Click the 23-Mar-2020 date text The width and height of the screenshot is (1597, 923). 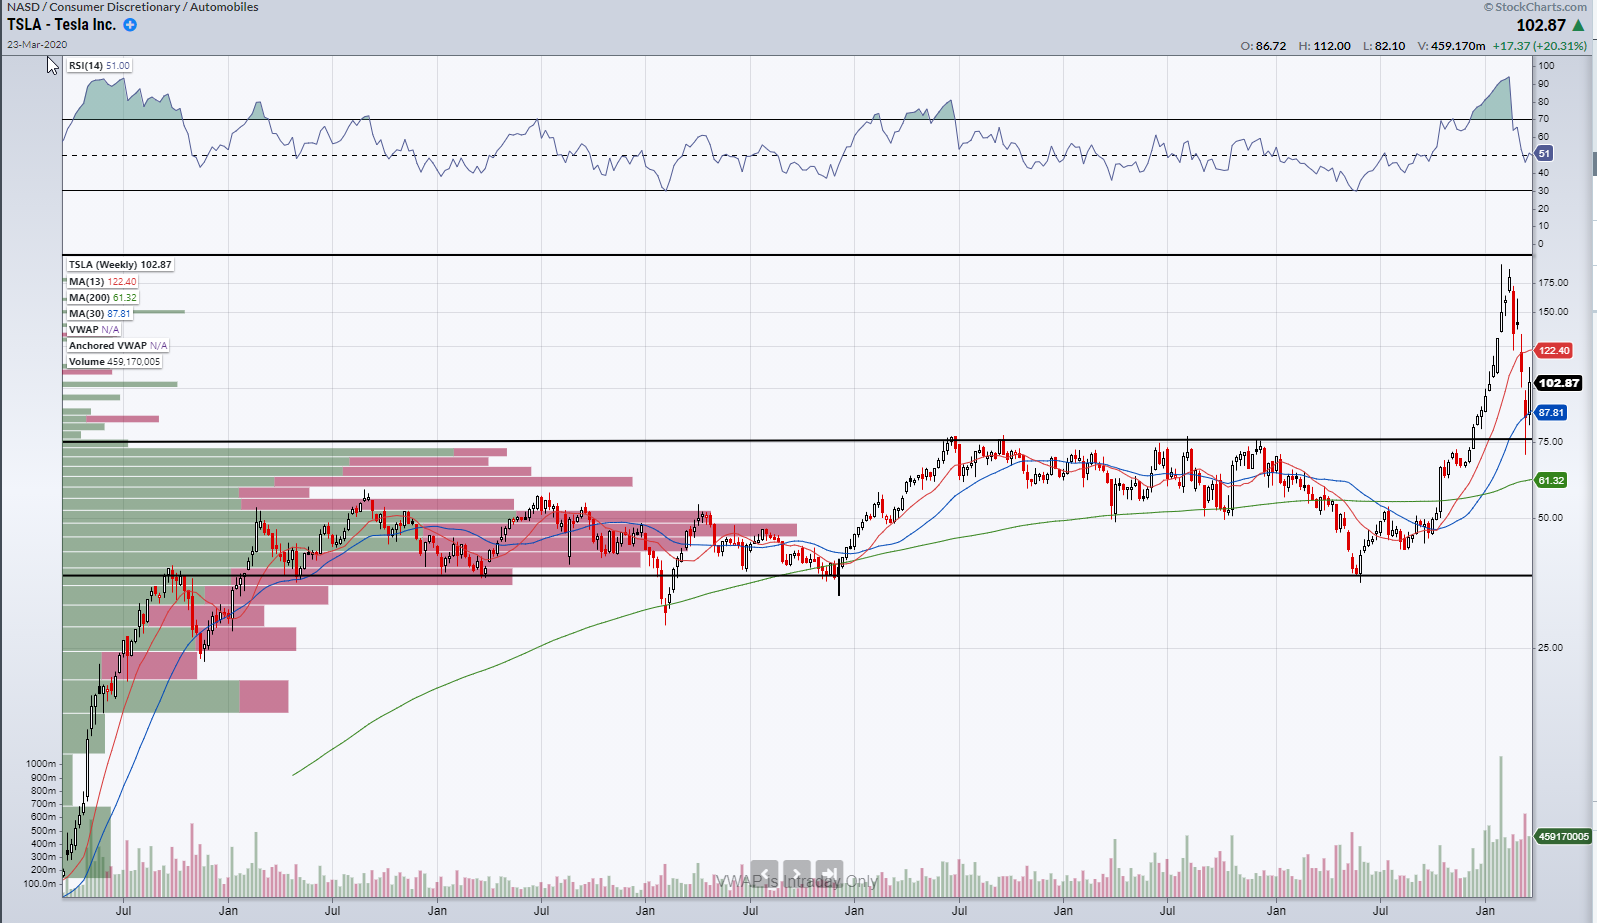click(x=37, y=45)
